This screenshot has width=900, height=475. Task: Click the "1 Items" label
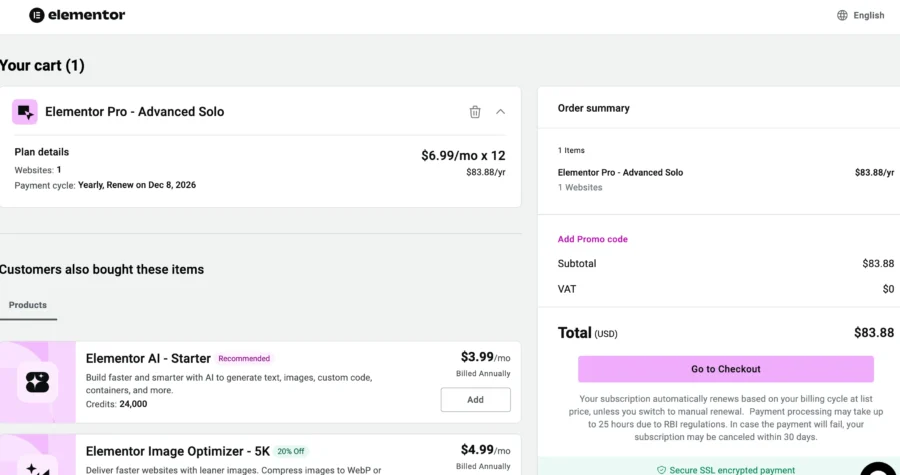point(571,150)
